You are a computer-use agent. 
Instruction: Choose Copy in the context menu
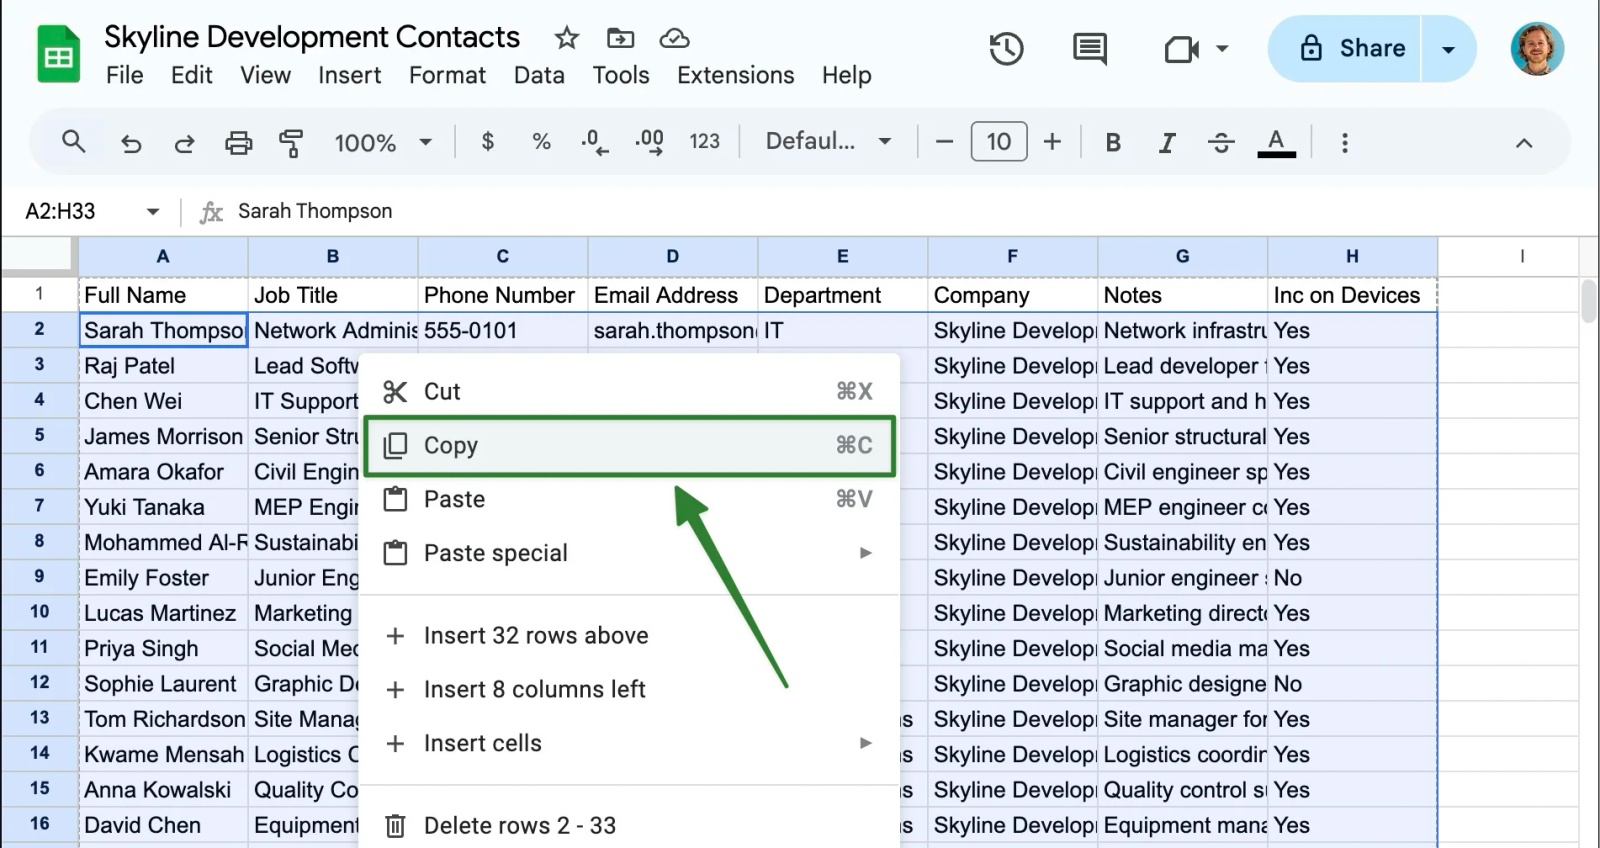tap(629, 445)
